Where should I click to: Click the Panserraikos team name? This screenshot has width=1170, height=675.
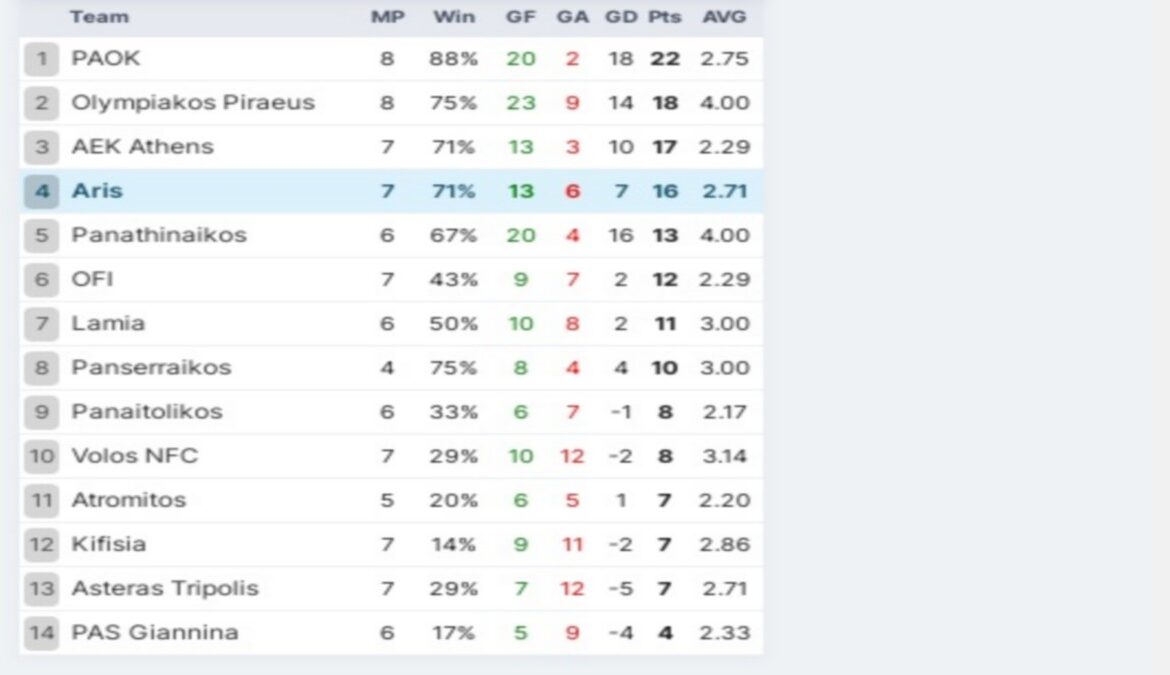pyautogui.click(x=151, y=367)
